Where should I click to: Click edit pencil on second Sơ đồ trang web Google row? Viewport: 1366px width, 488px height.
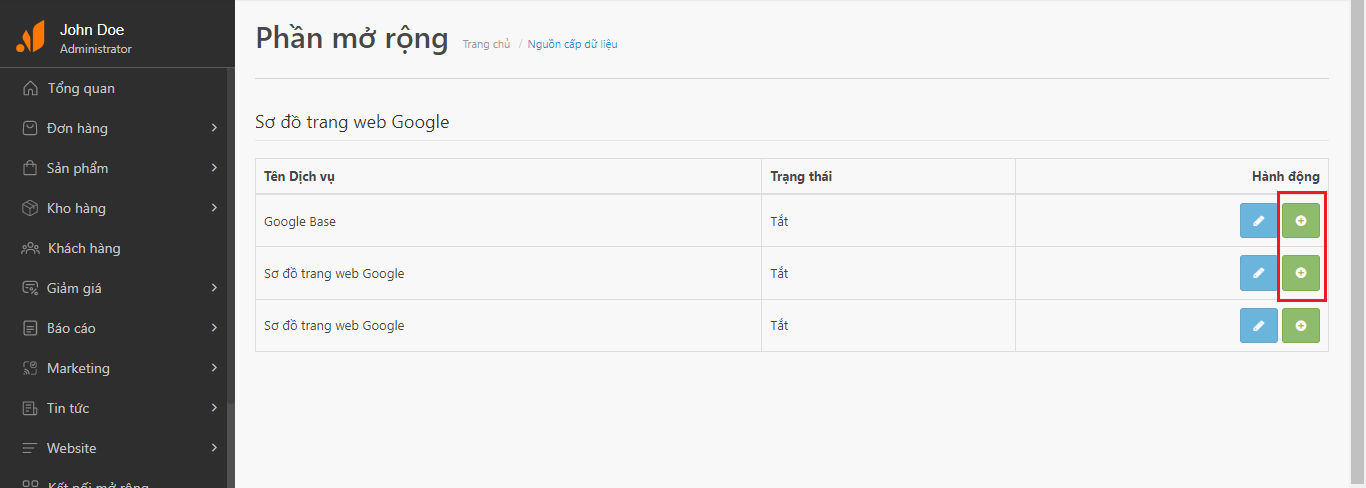click(1258, 325)
